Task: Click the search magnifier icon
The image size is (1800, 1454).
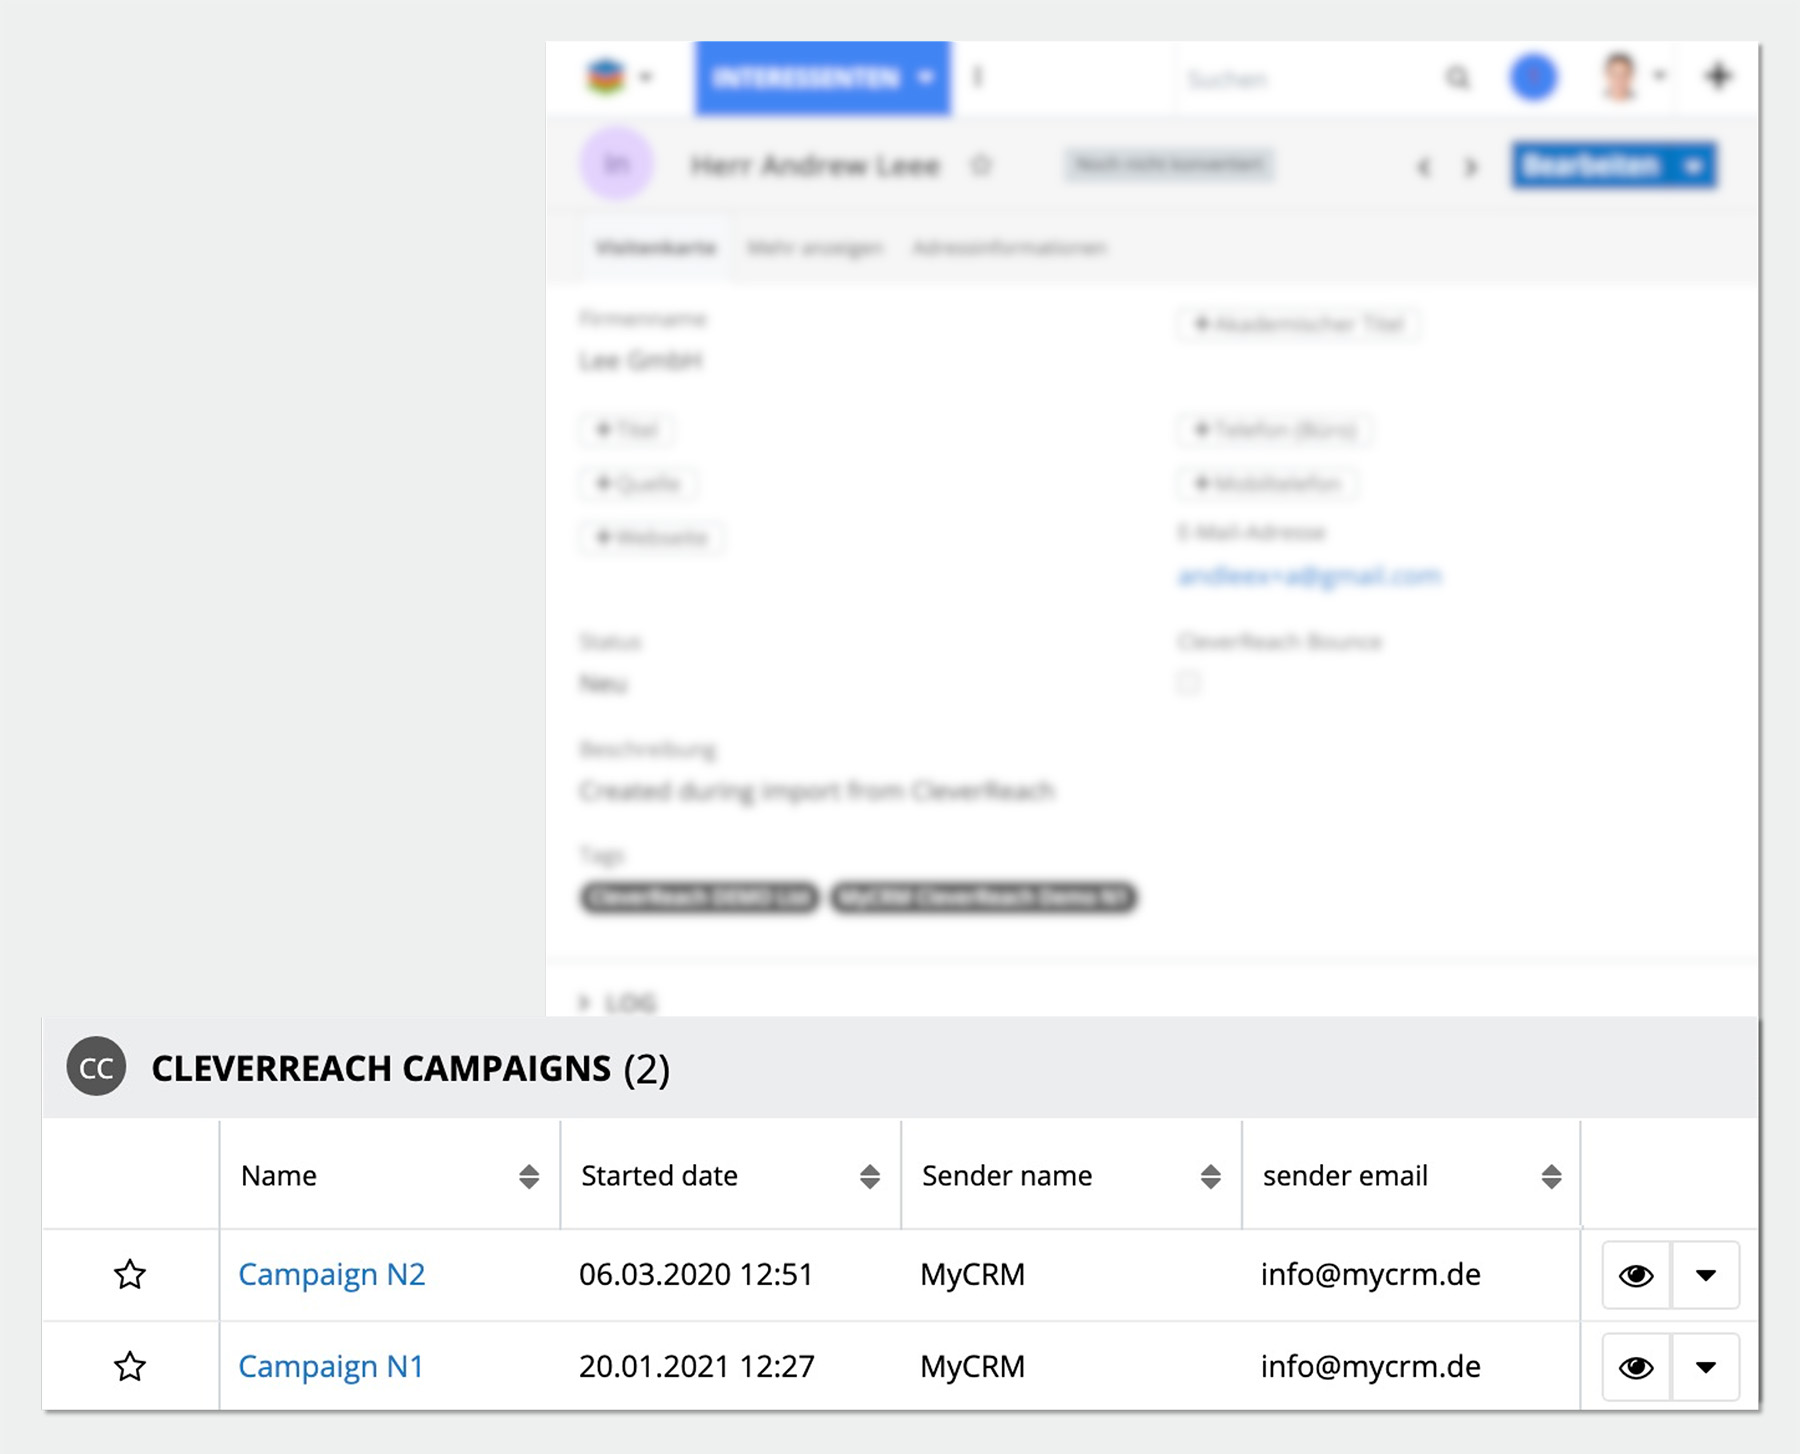Action: point(1458,78)
